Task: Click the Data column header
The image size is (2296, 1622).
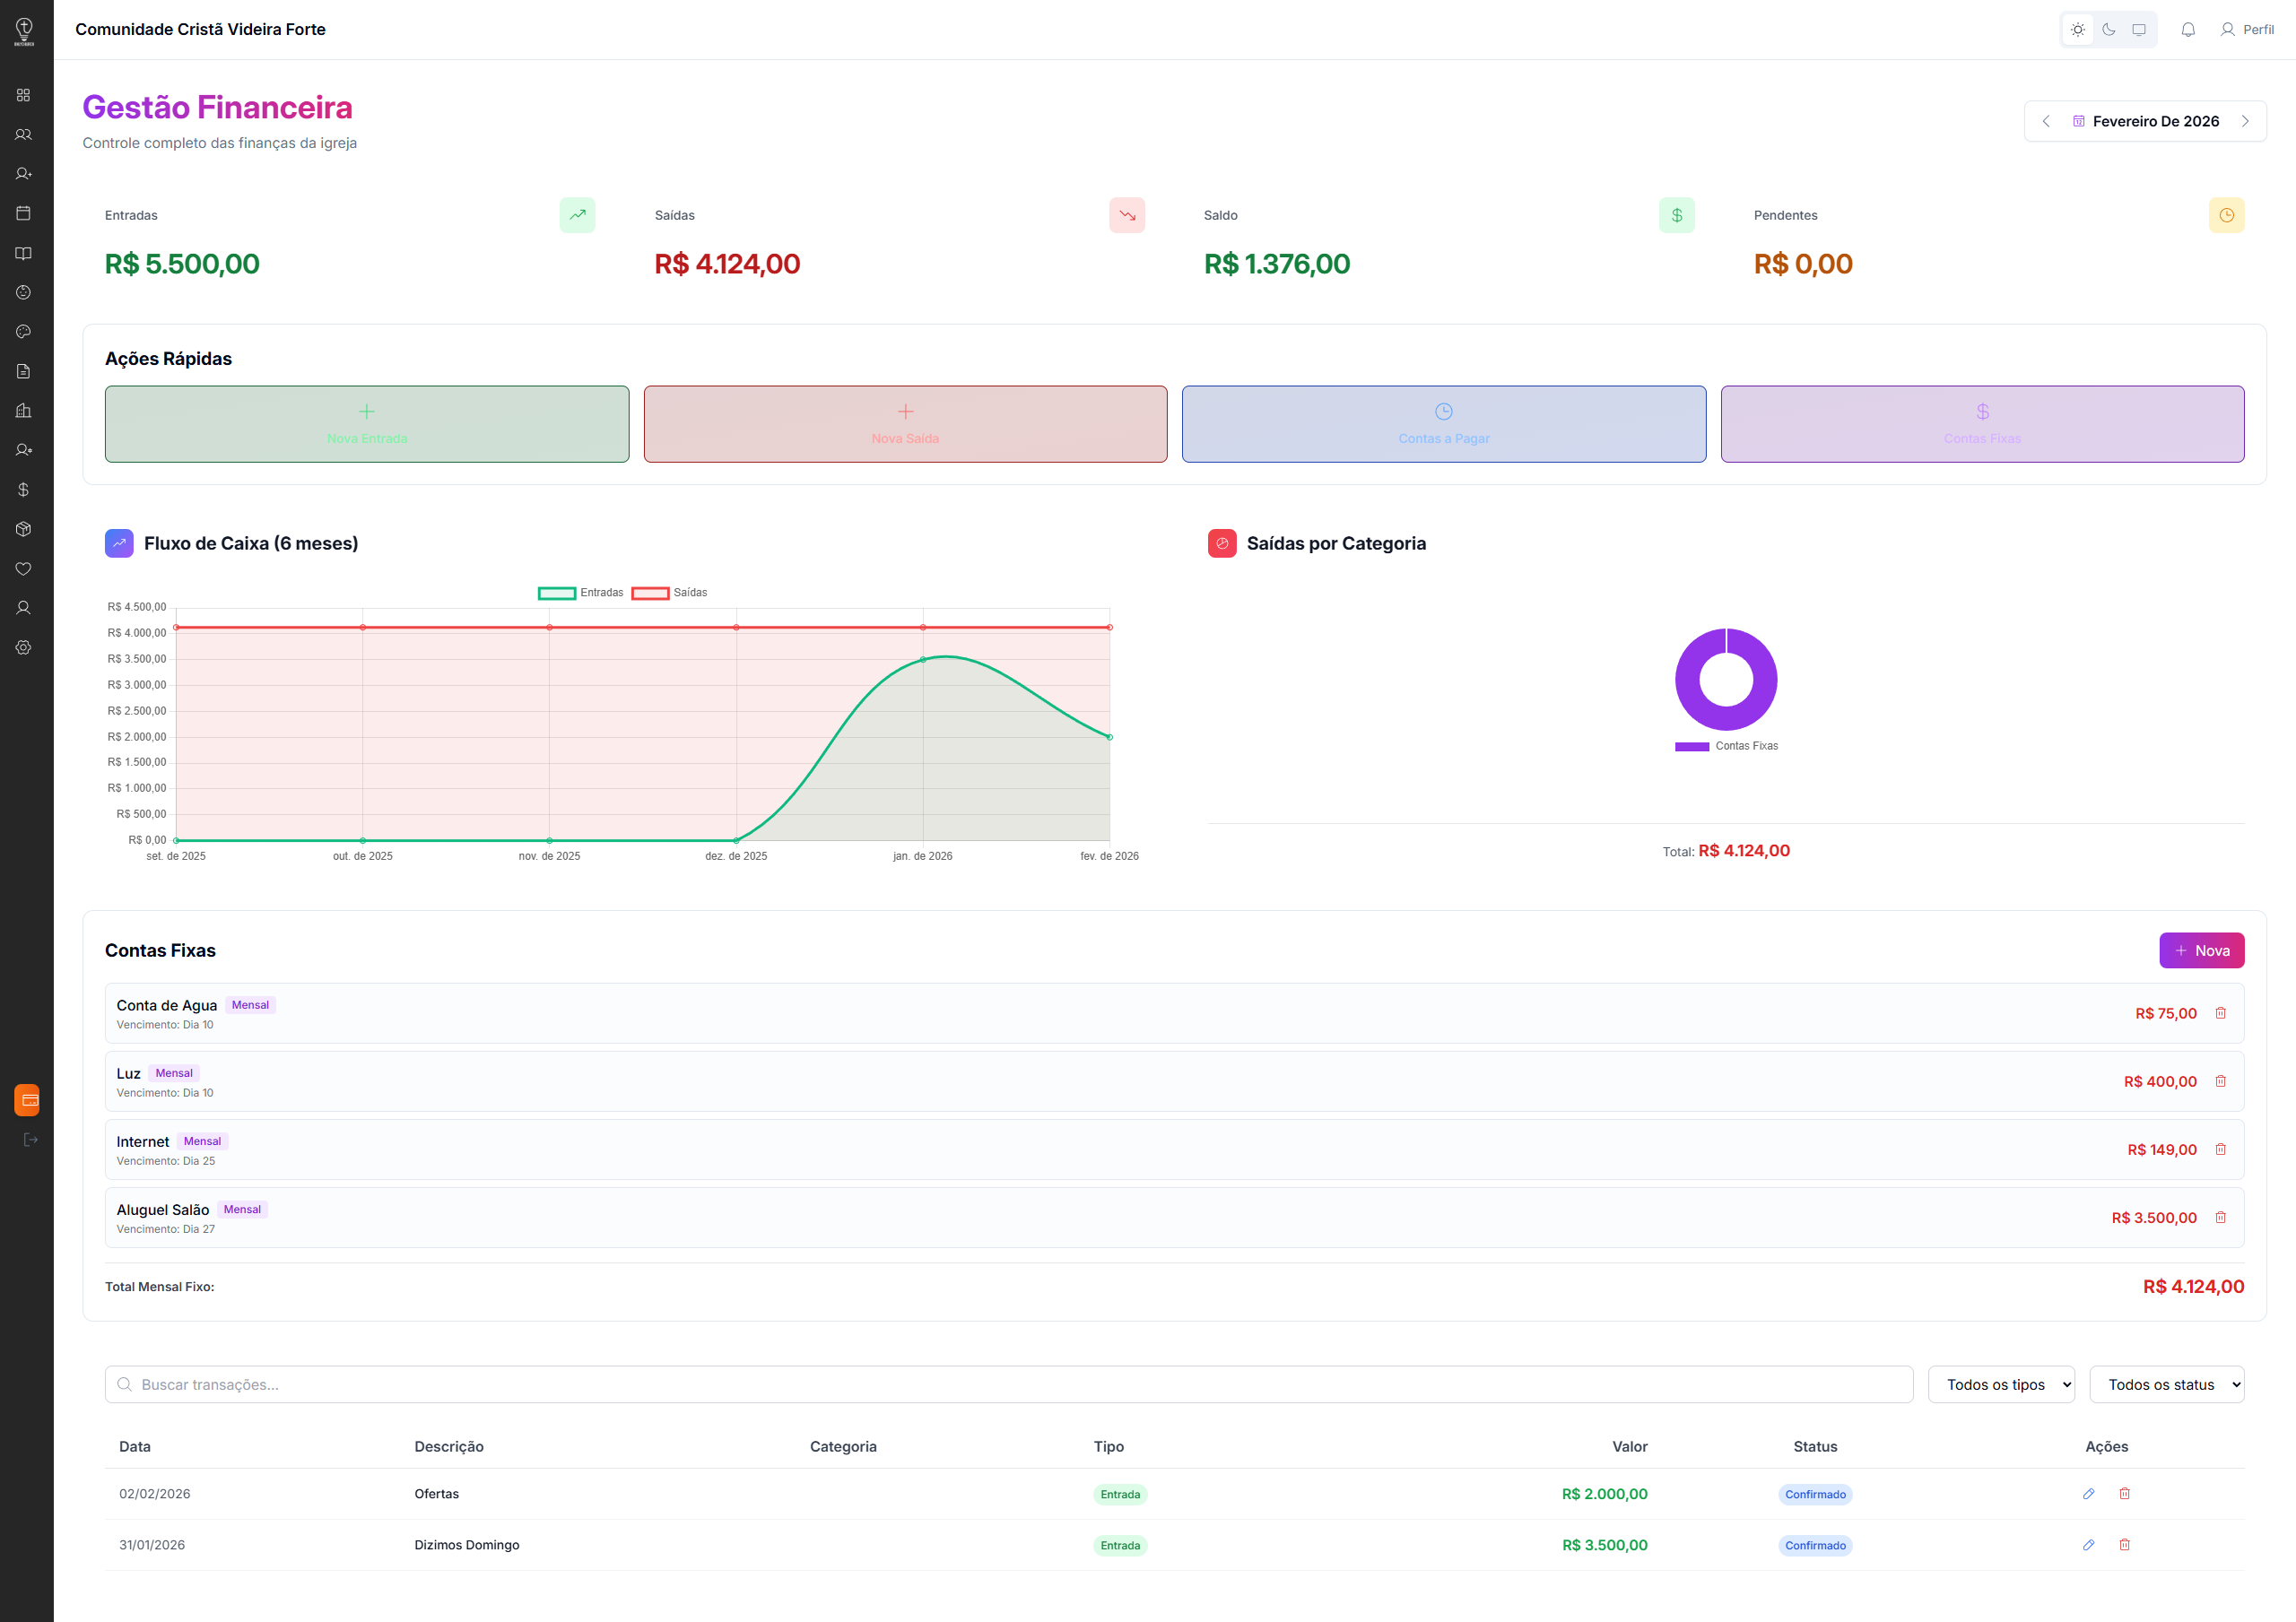Action: [x=135, y=1447]
